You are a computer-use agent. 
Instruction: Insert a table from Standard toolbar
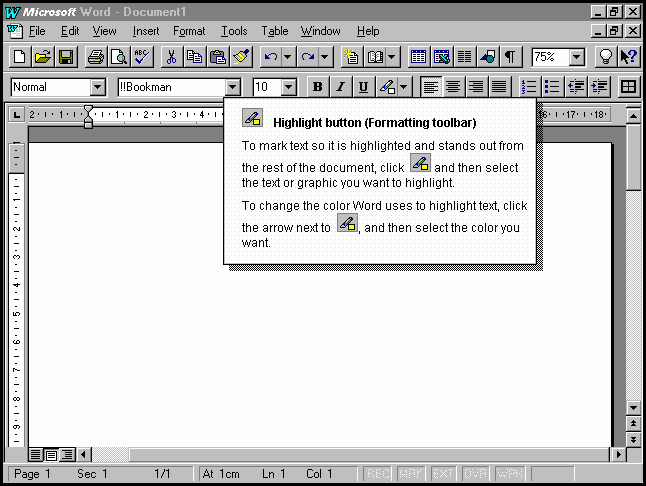[418, 56]
